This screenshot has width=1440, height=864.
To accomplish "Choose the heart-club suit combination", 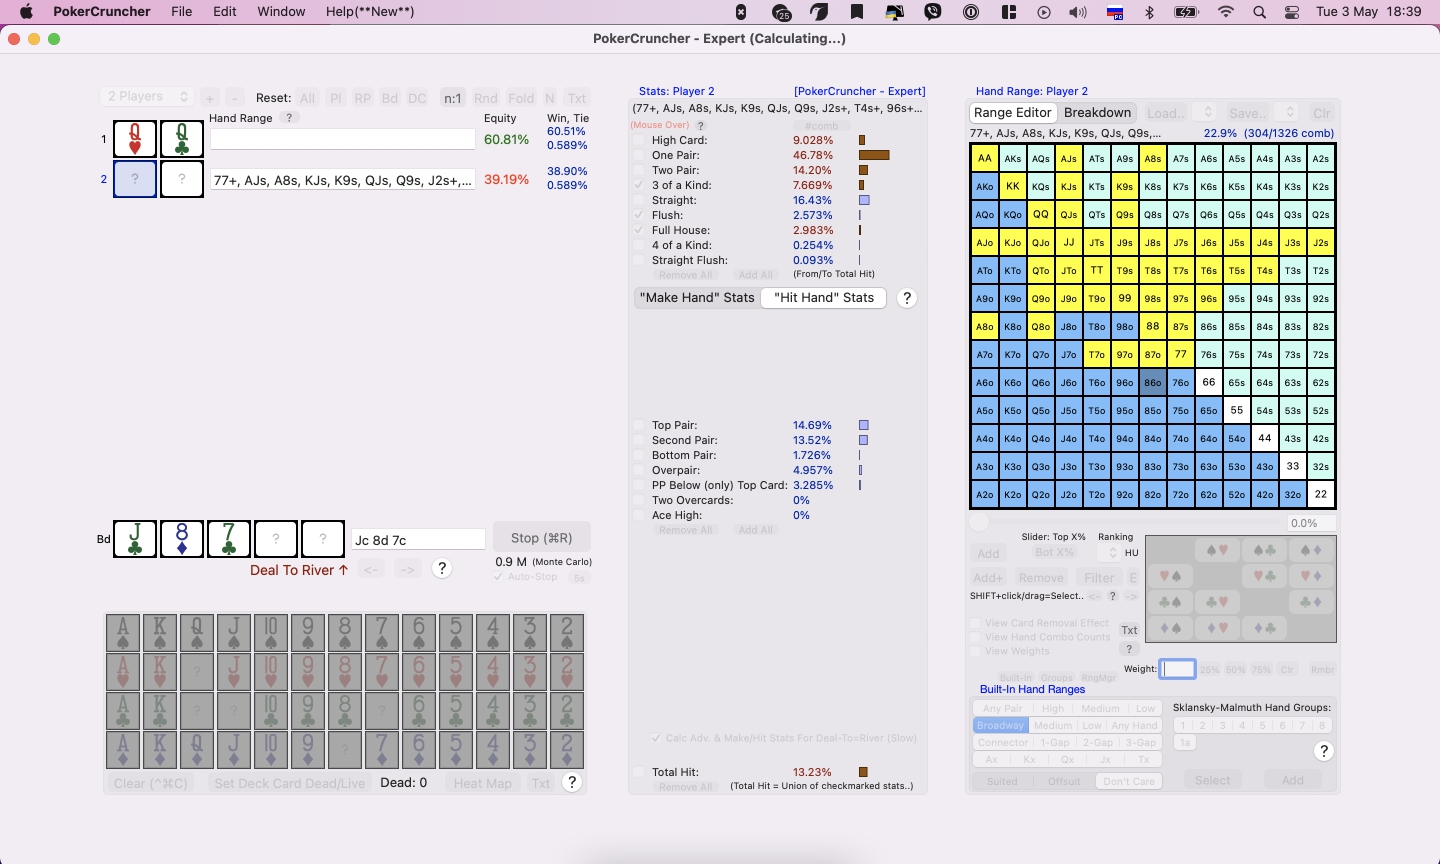I will (x=1265, y=577).
